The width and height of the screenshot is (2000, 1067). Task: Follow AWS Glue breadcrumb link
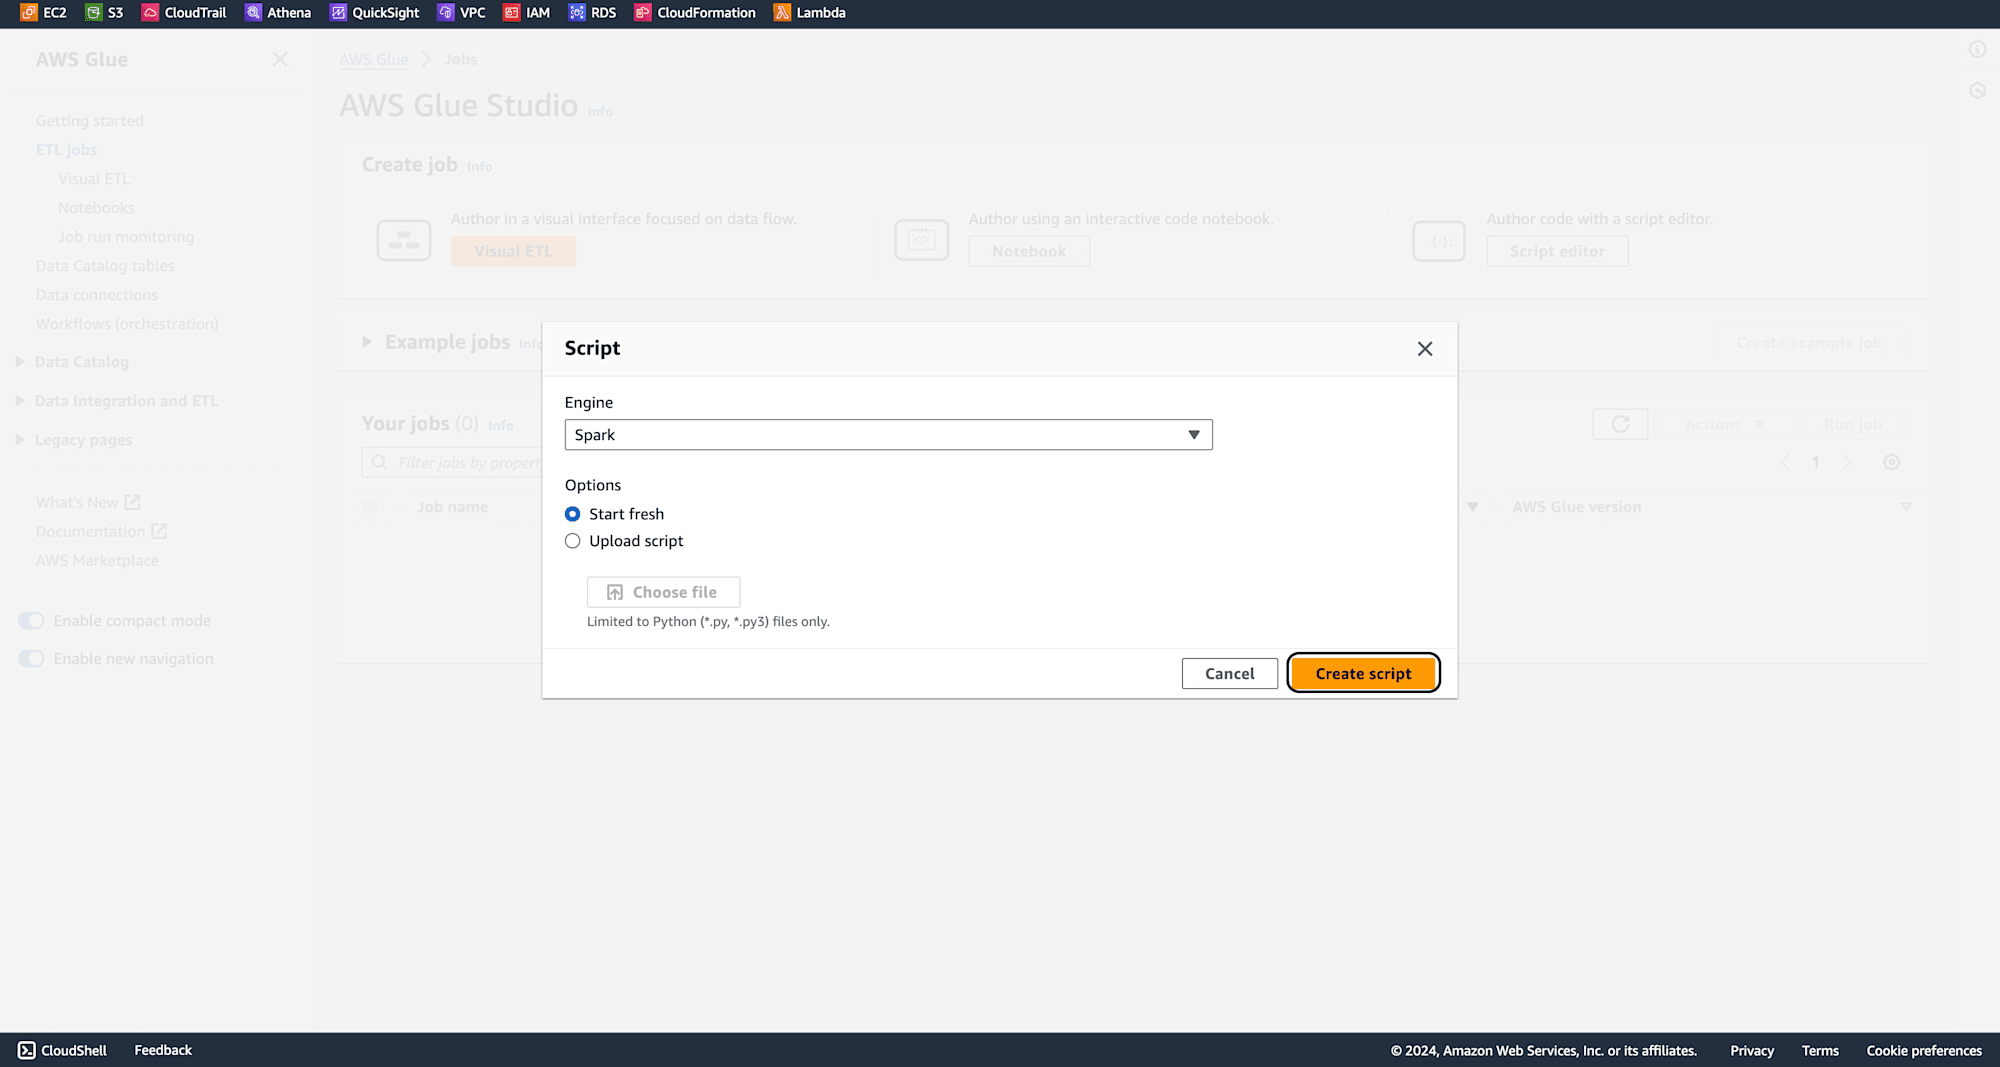tap(374, 60)
